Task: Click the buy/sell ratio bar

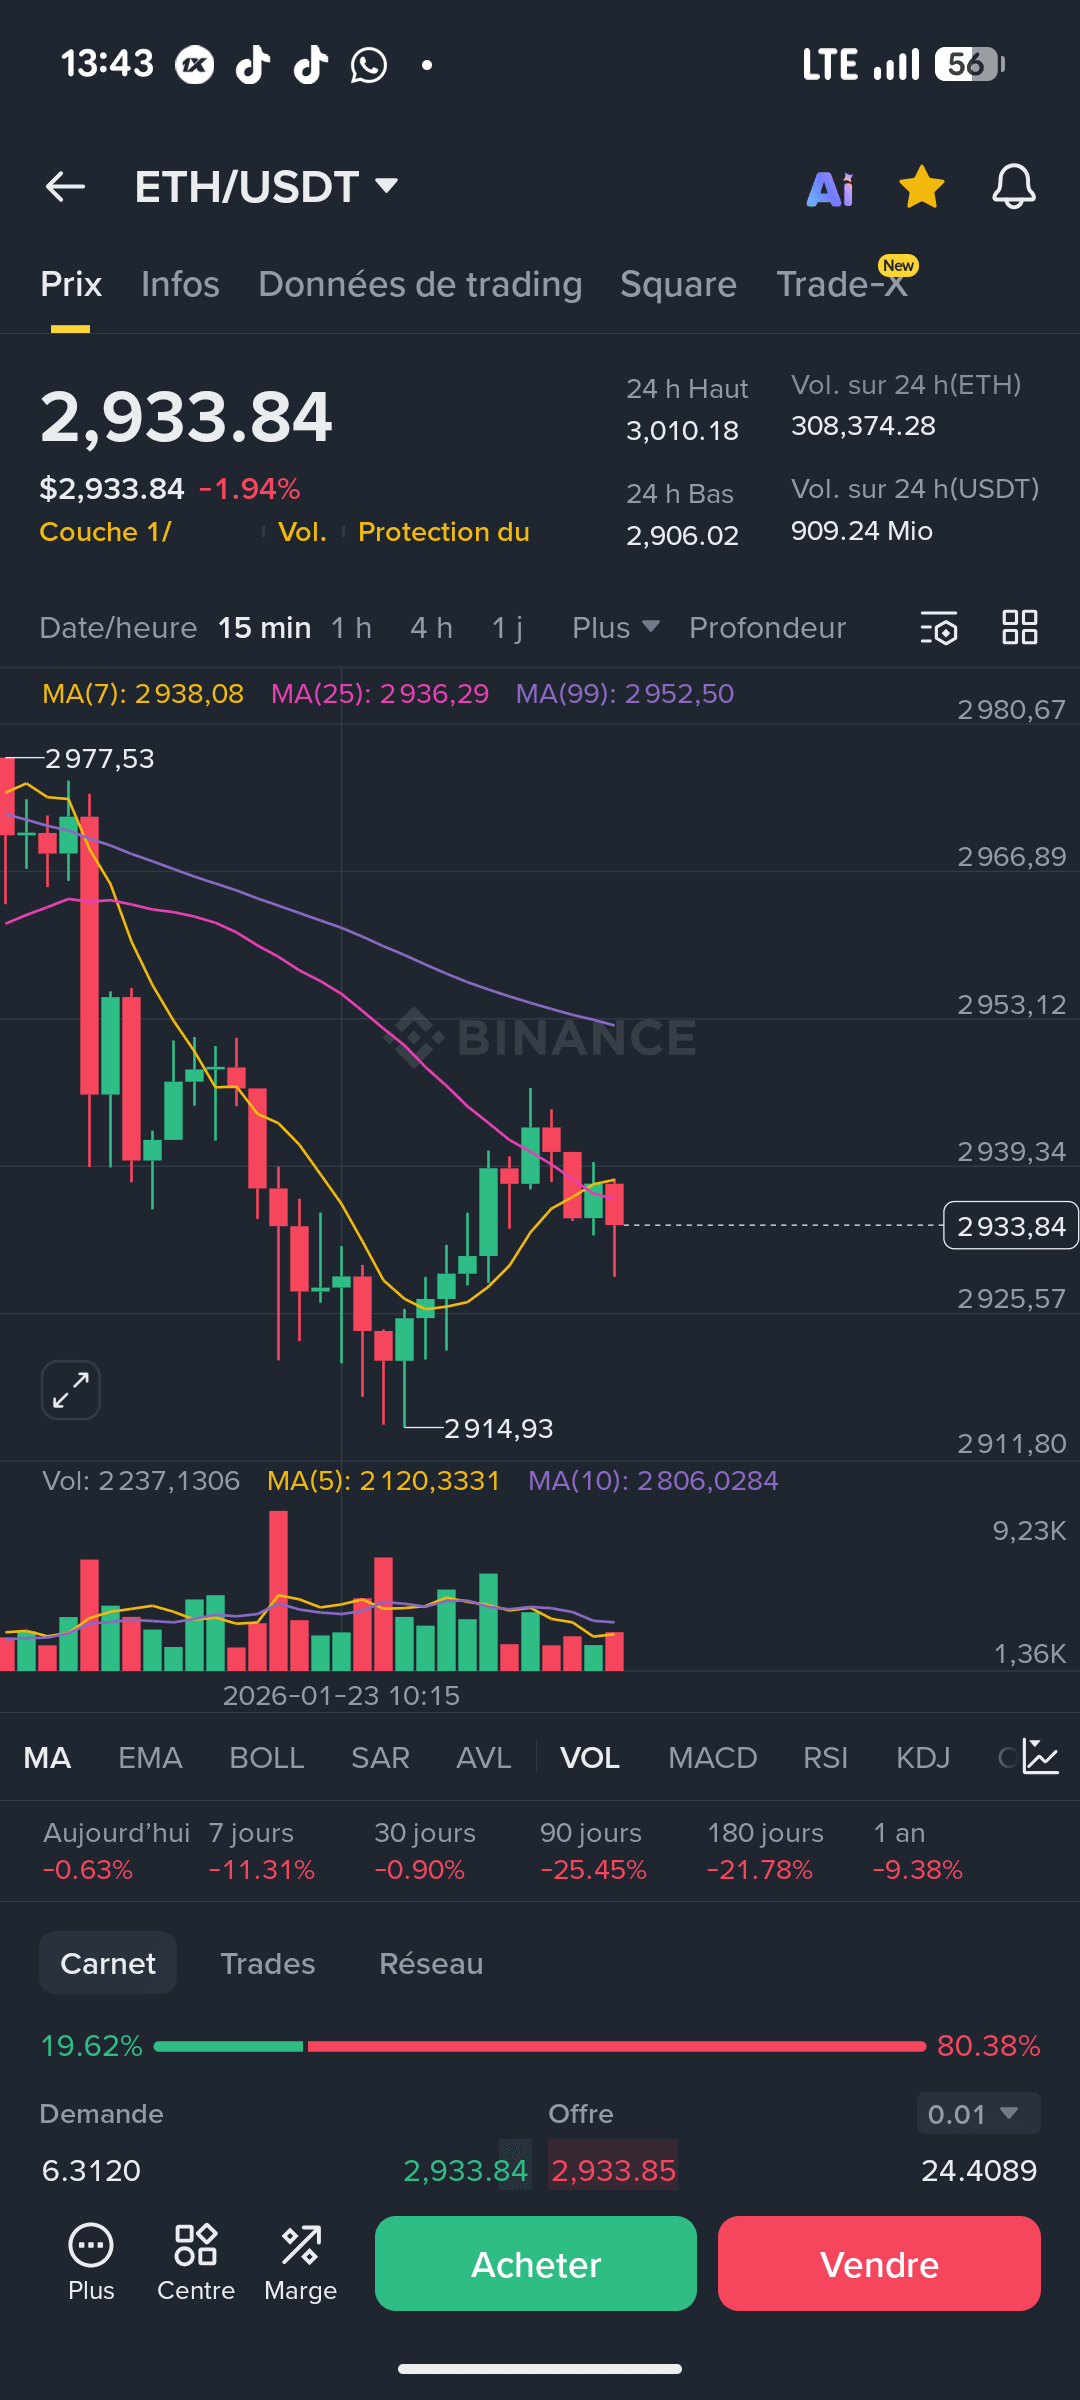Action: coord(540,2046)
